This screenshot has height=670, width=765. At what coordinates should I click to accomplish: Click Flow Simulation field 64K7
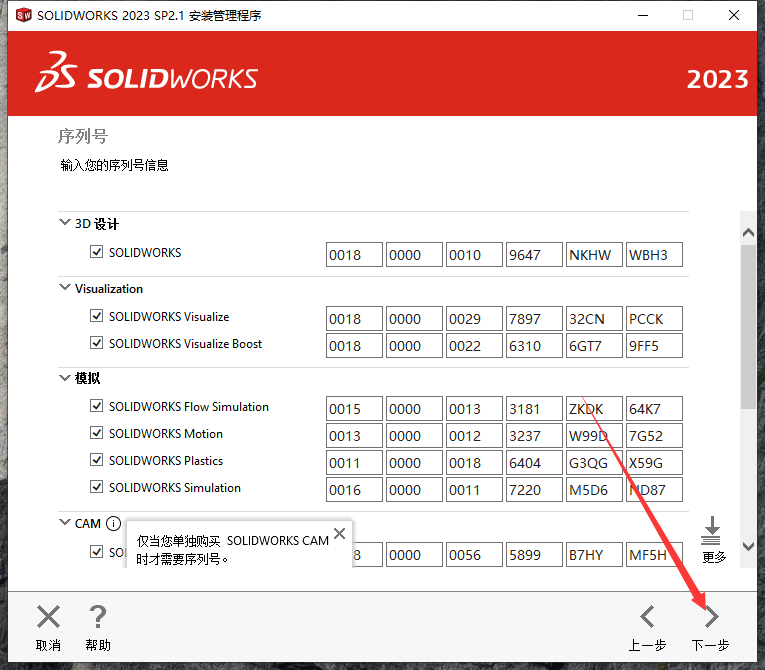(x=654, y=408)
